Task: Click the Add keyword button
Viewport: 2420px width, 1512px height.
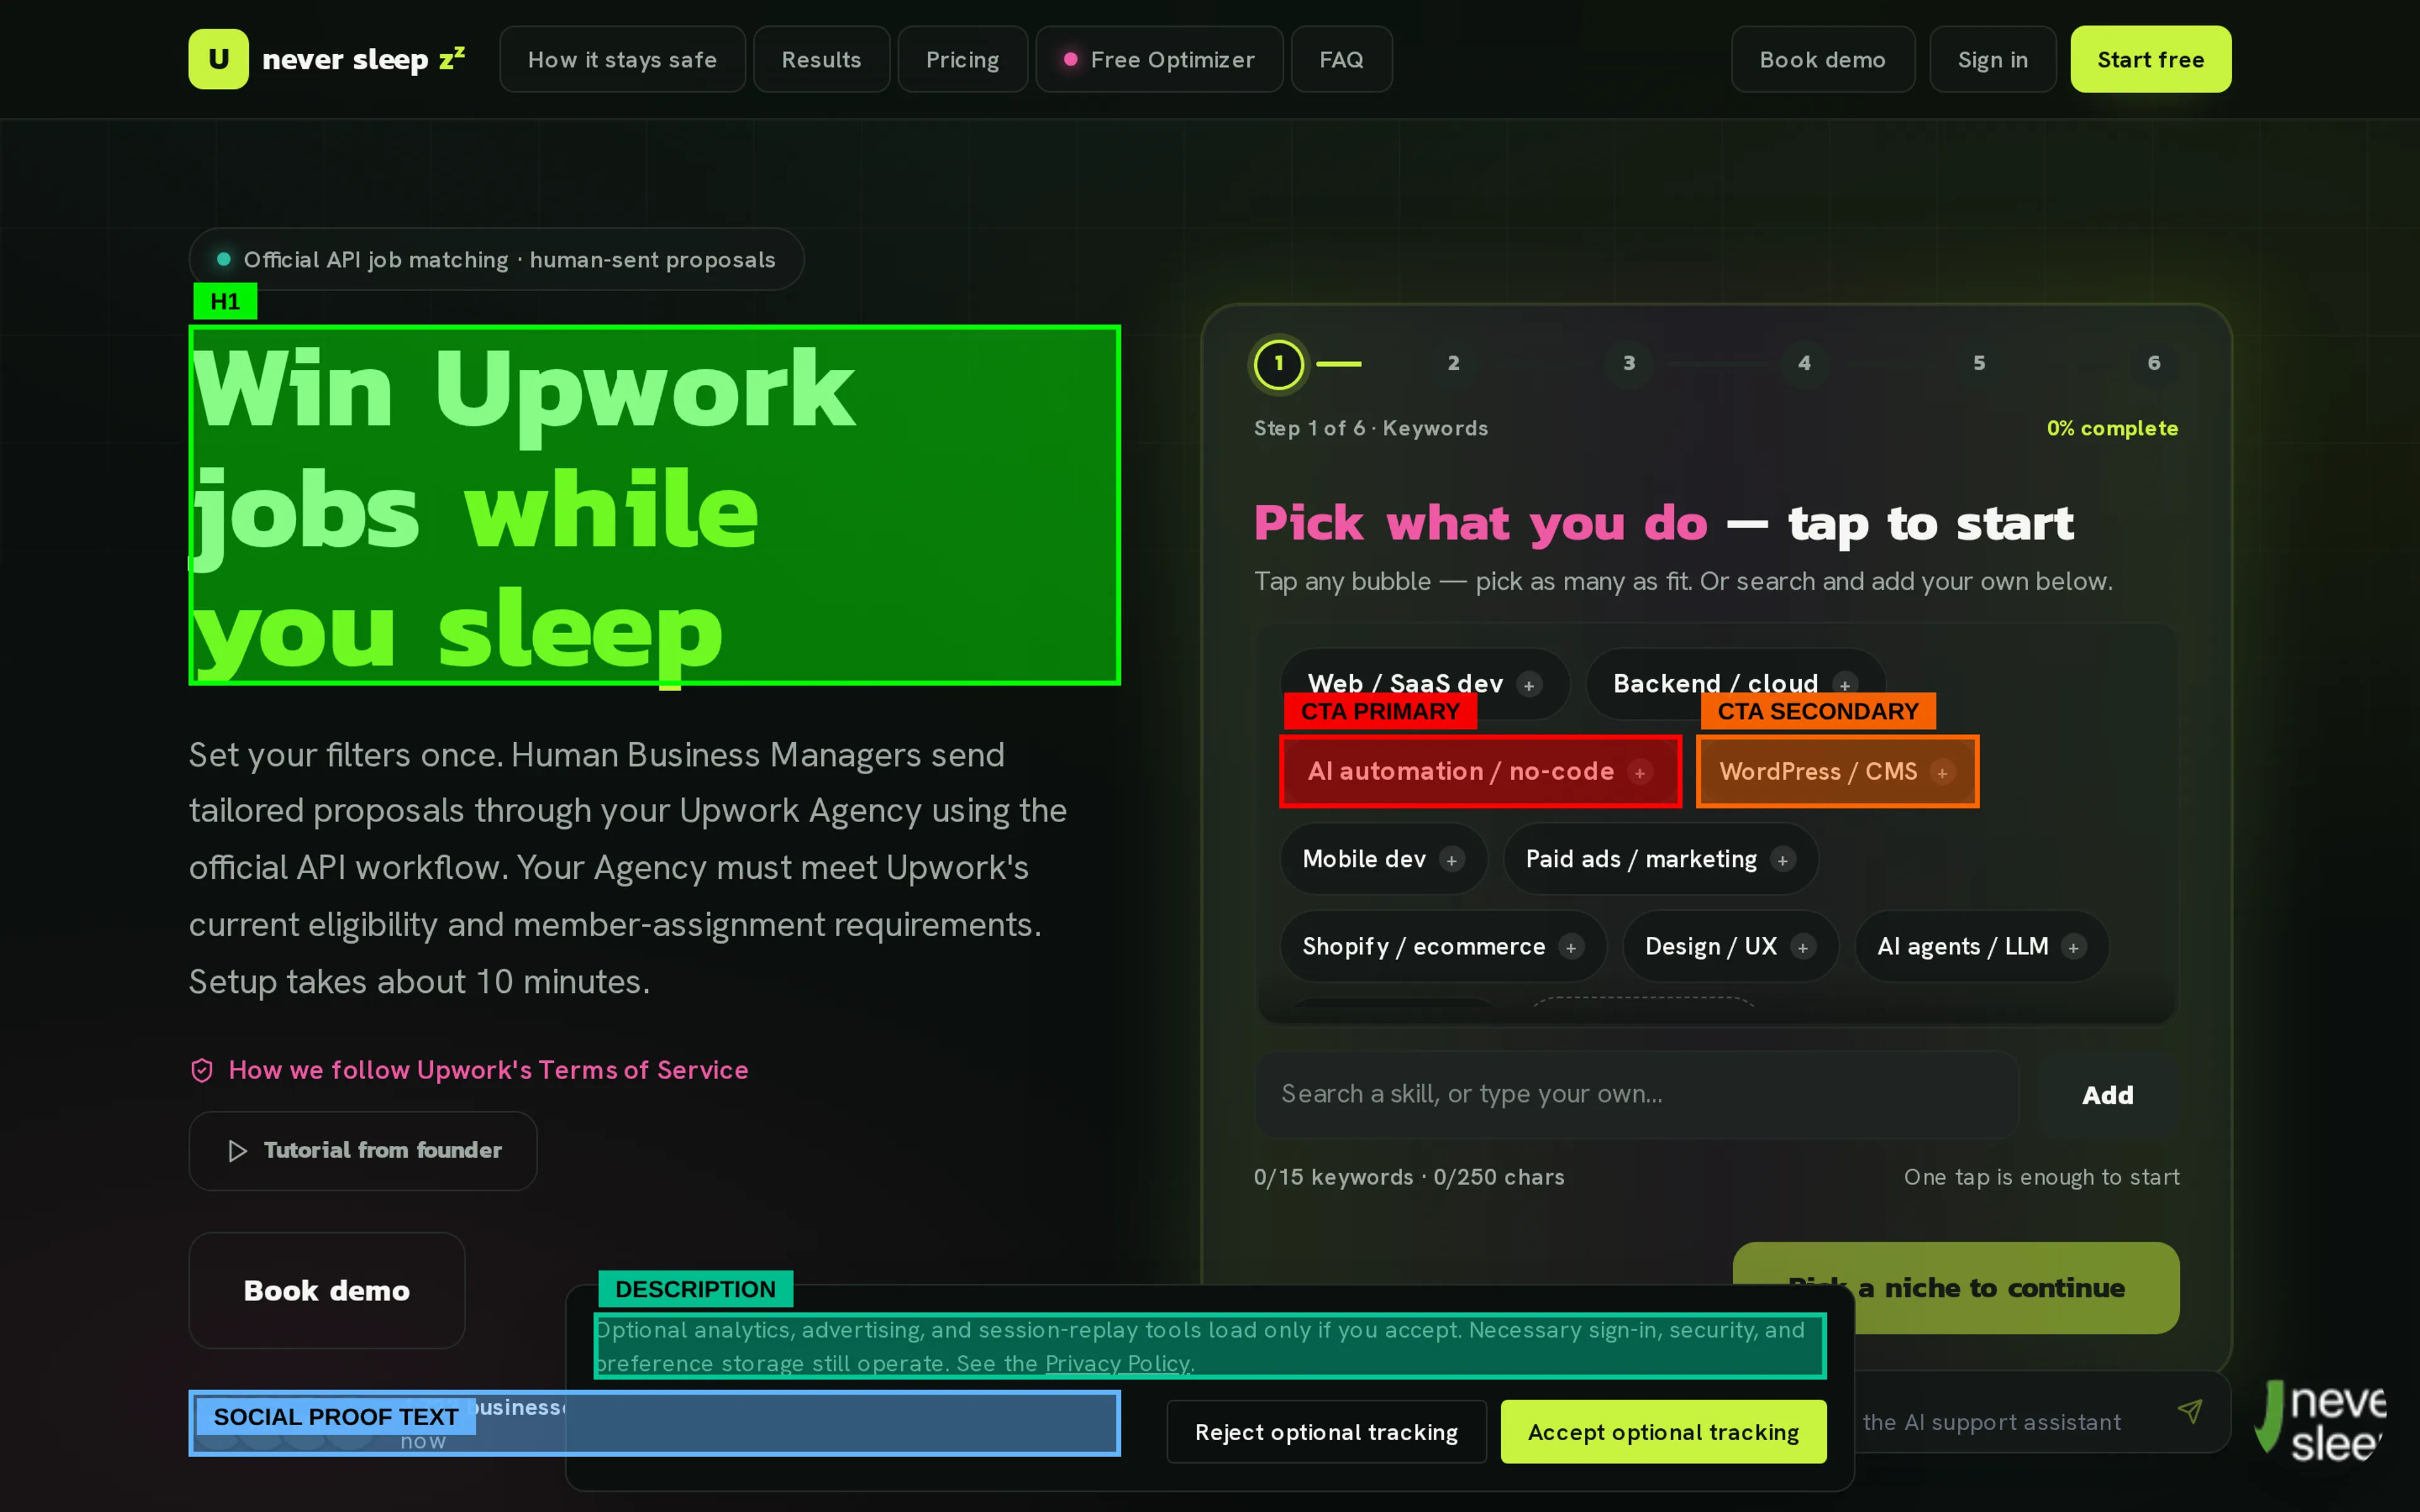Action: pos(2107,1095)
